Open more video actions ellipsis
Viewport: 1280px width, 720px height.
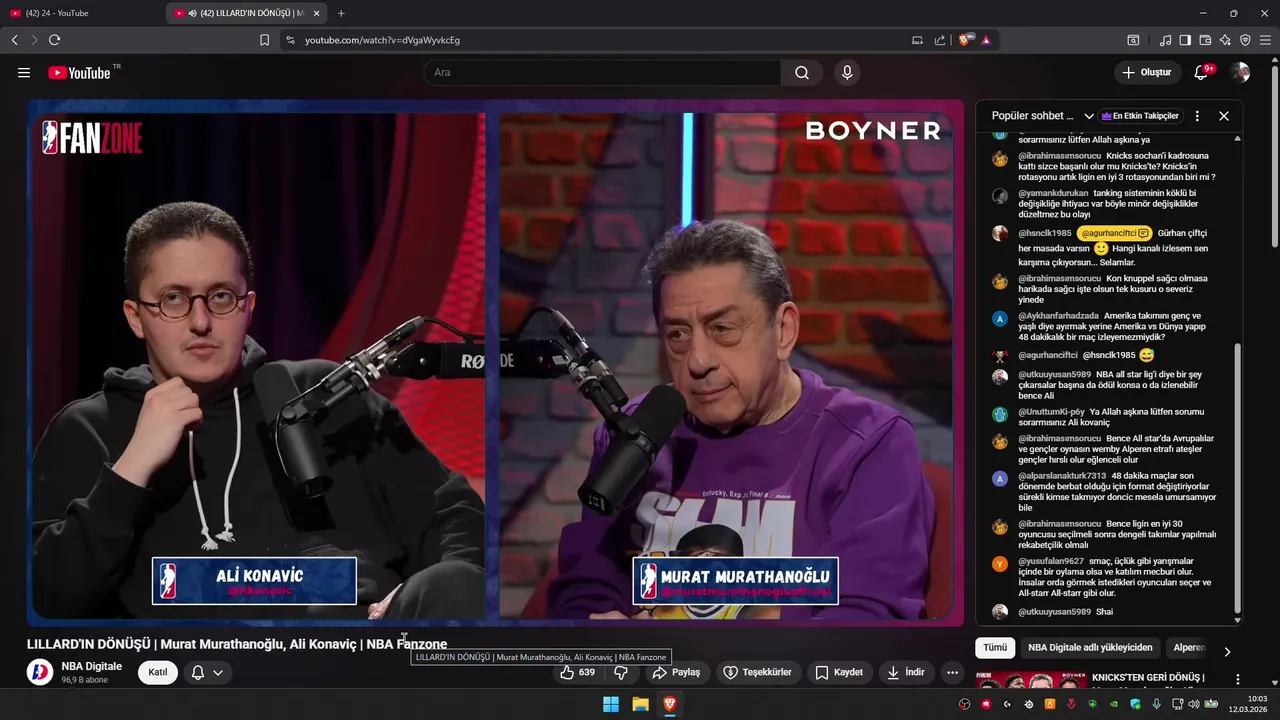[x=952, y=672]
